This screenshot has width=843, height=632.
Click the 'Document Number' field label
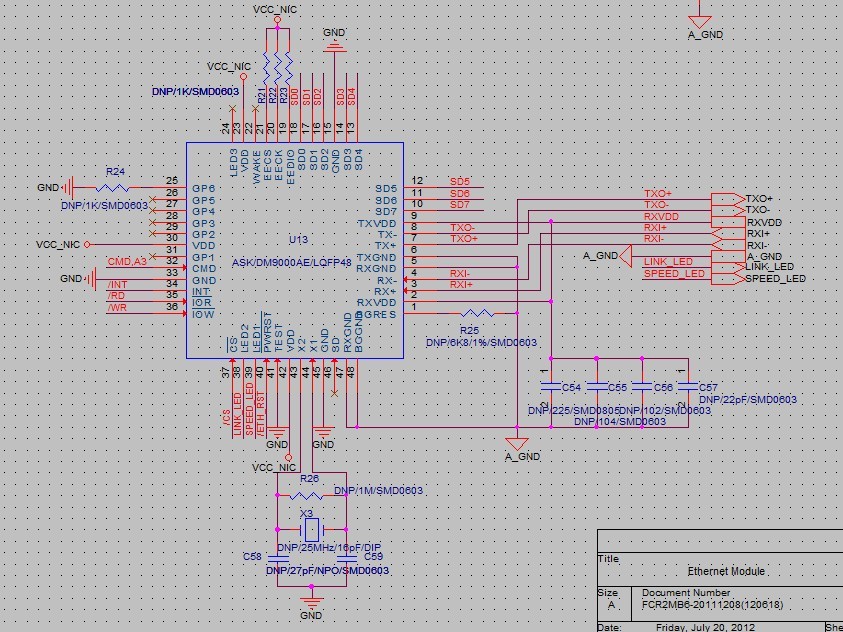(686, 593)
